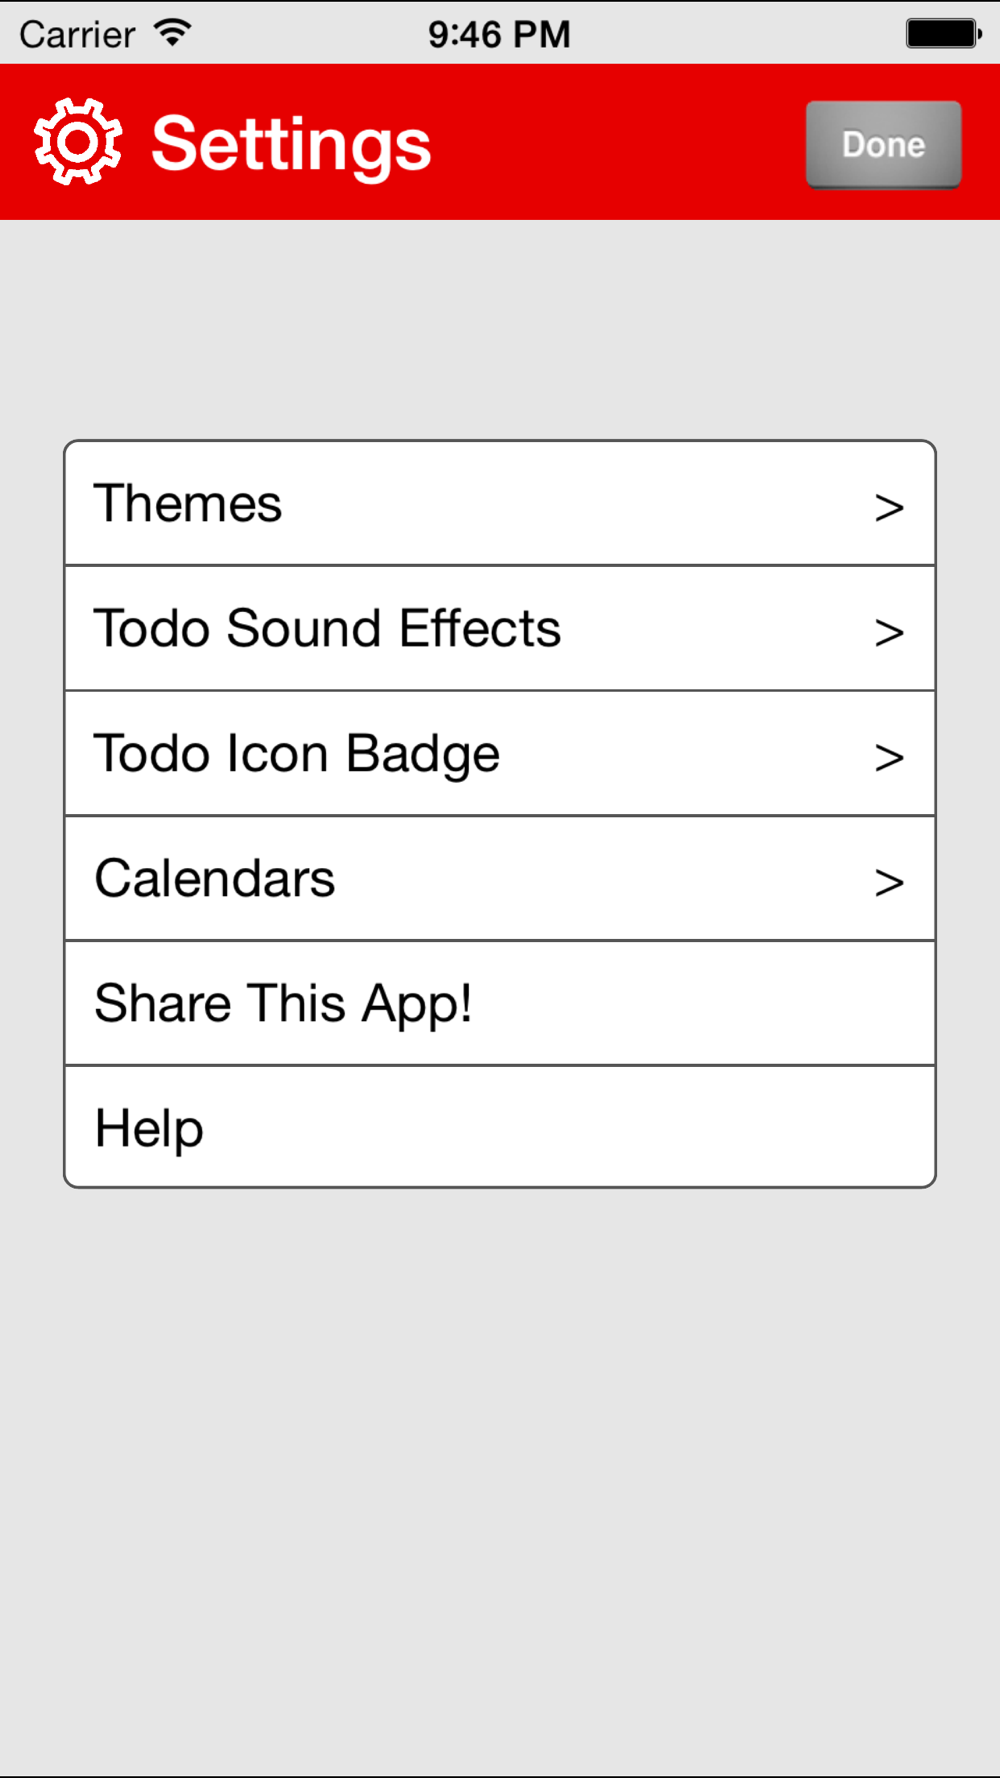Select the Todo Icon Badge entry
Viewport: 1000px width, 1778px height.
[x=500, y=753]
